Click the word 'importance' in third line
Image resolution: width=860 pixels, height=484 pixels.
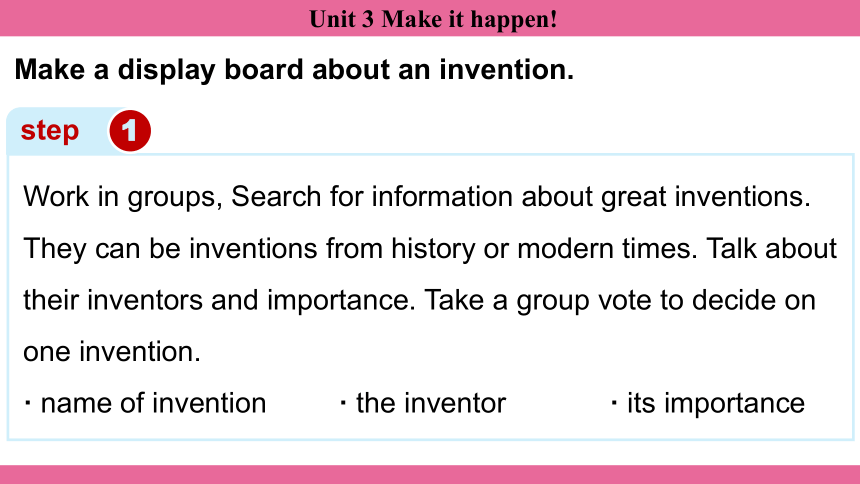coord(341,301)
